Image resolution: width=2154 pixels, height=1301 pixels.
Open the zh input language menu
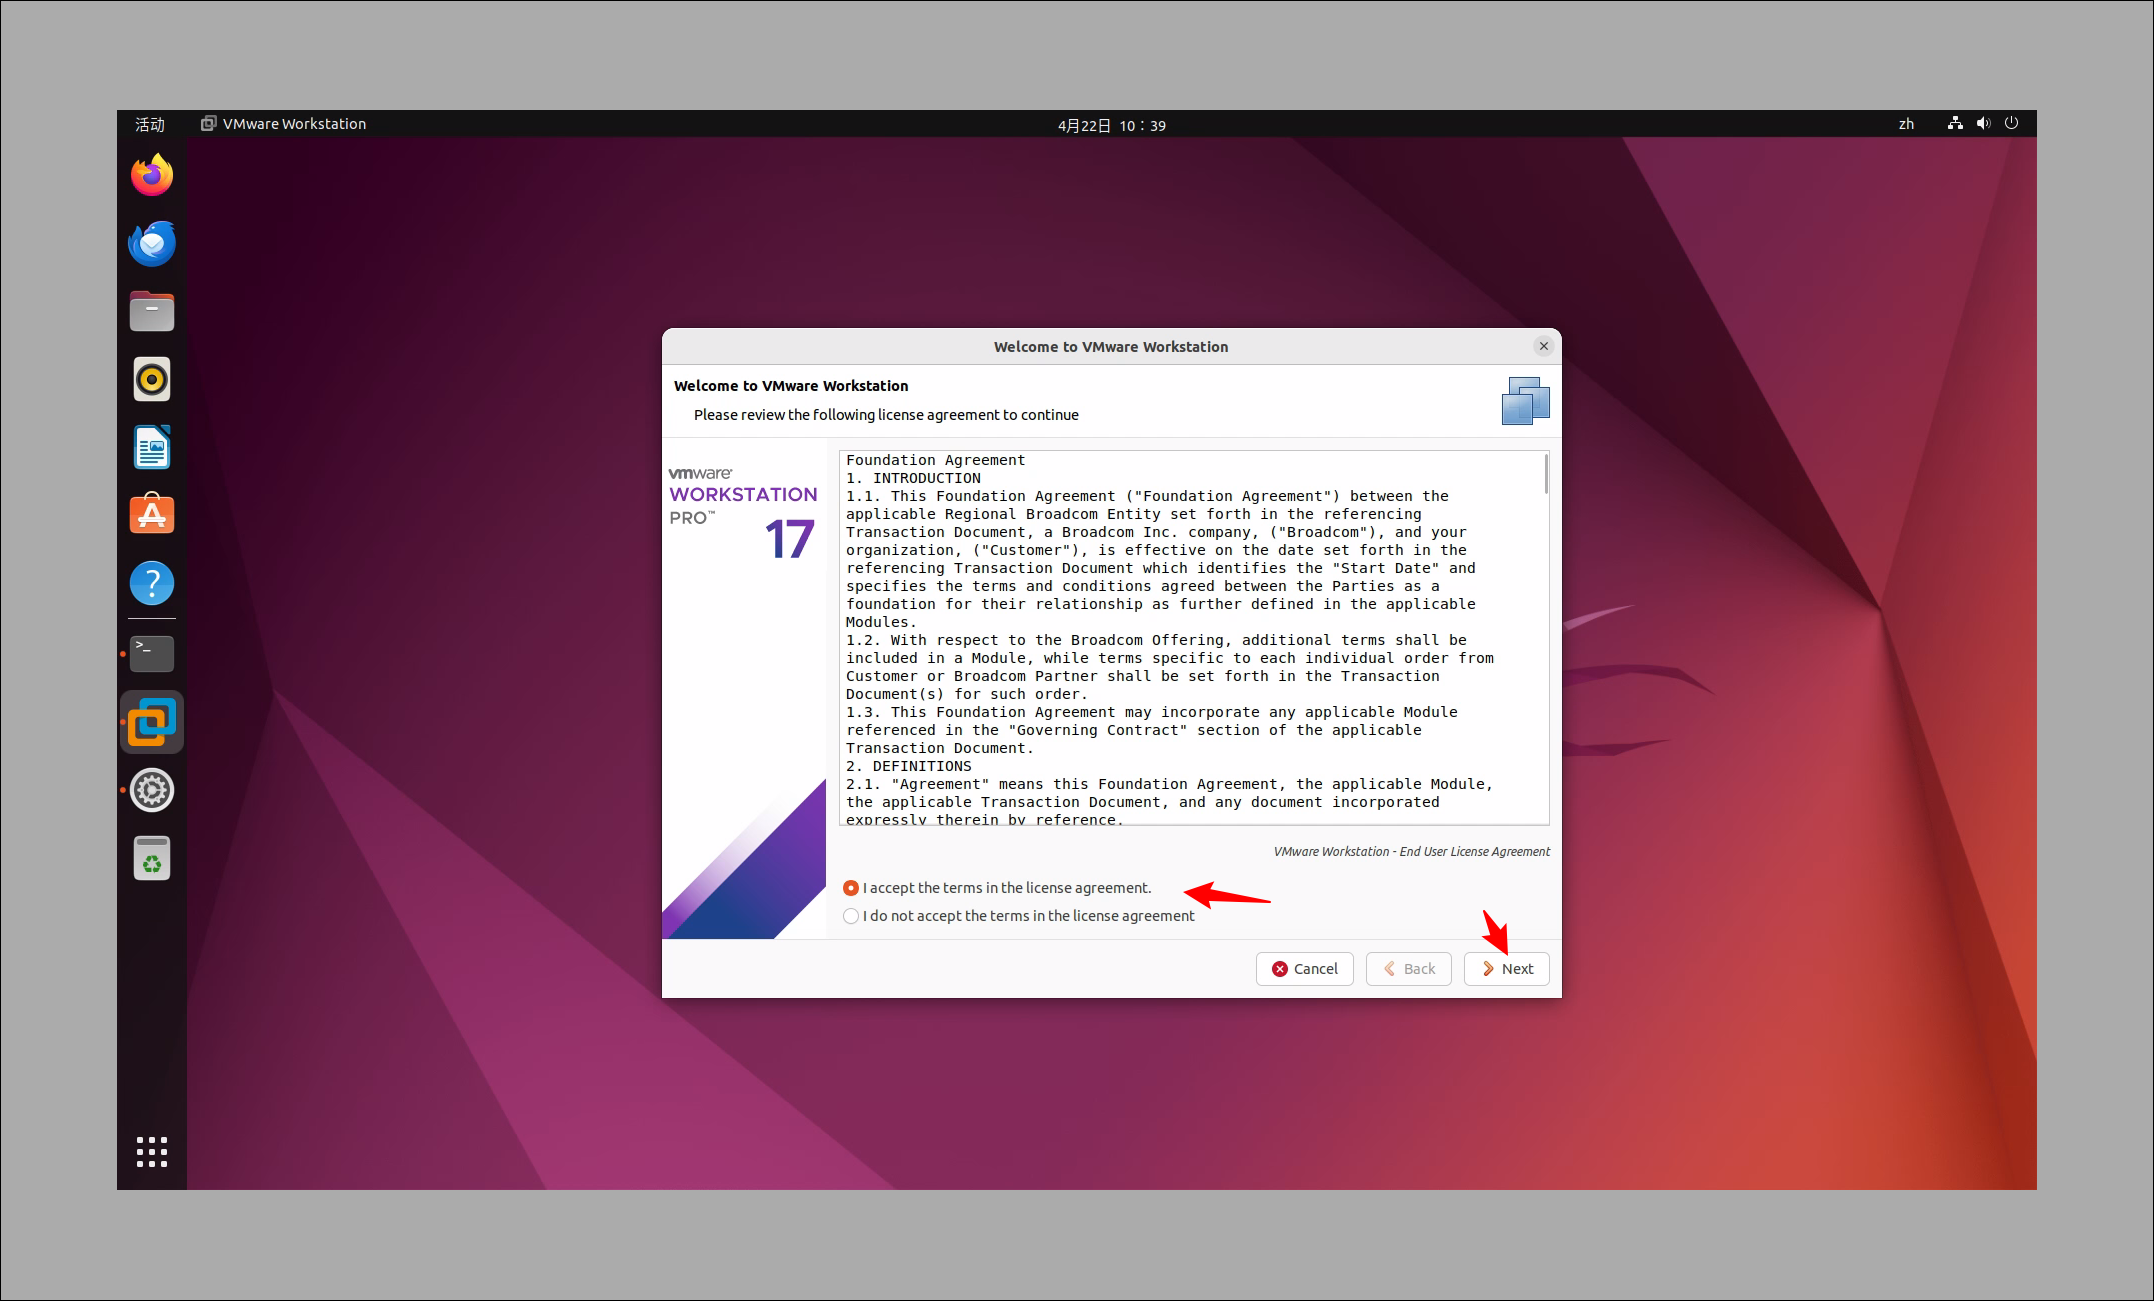[x=1906, y=124]
